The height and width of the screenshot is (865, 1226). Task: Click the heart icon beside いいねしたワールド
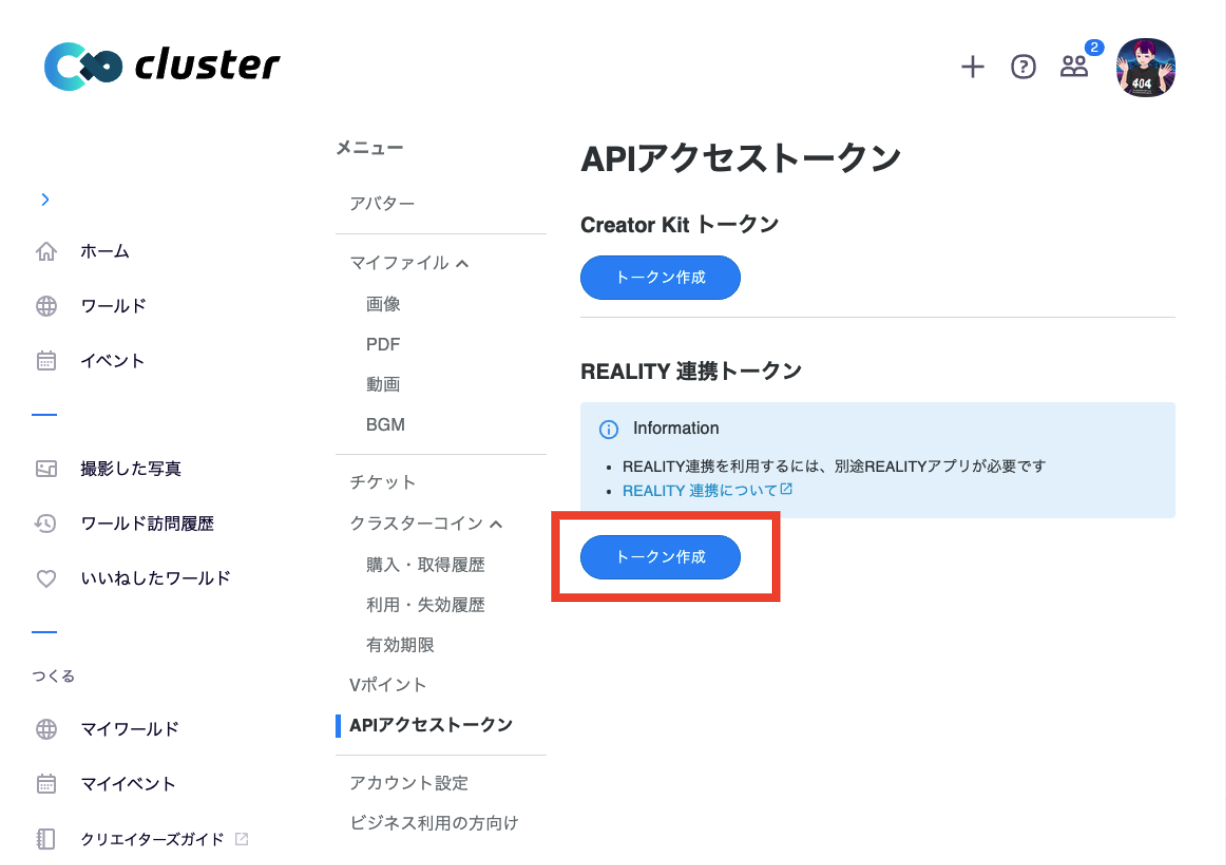46,578
